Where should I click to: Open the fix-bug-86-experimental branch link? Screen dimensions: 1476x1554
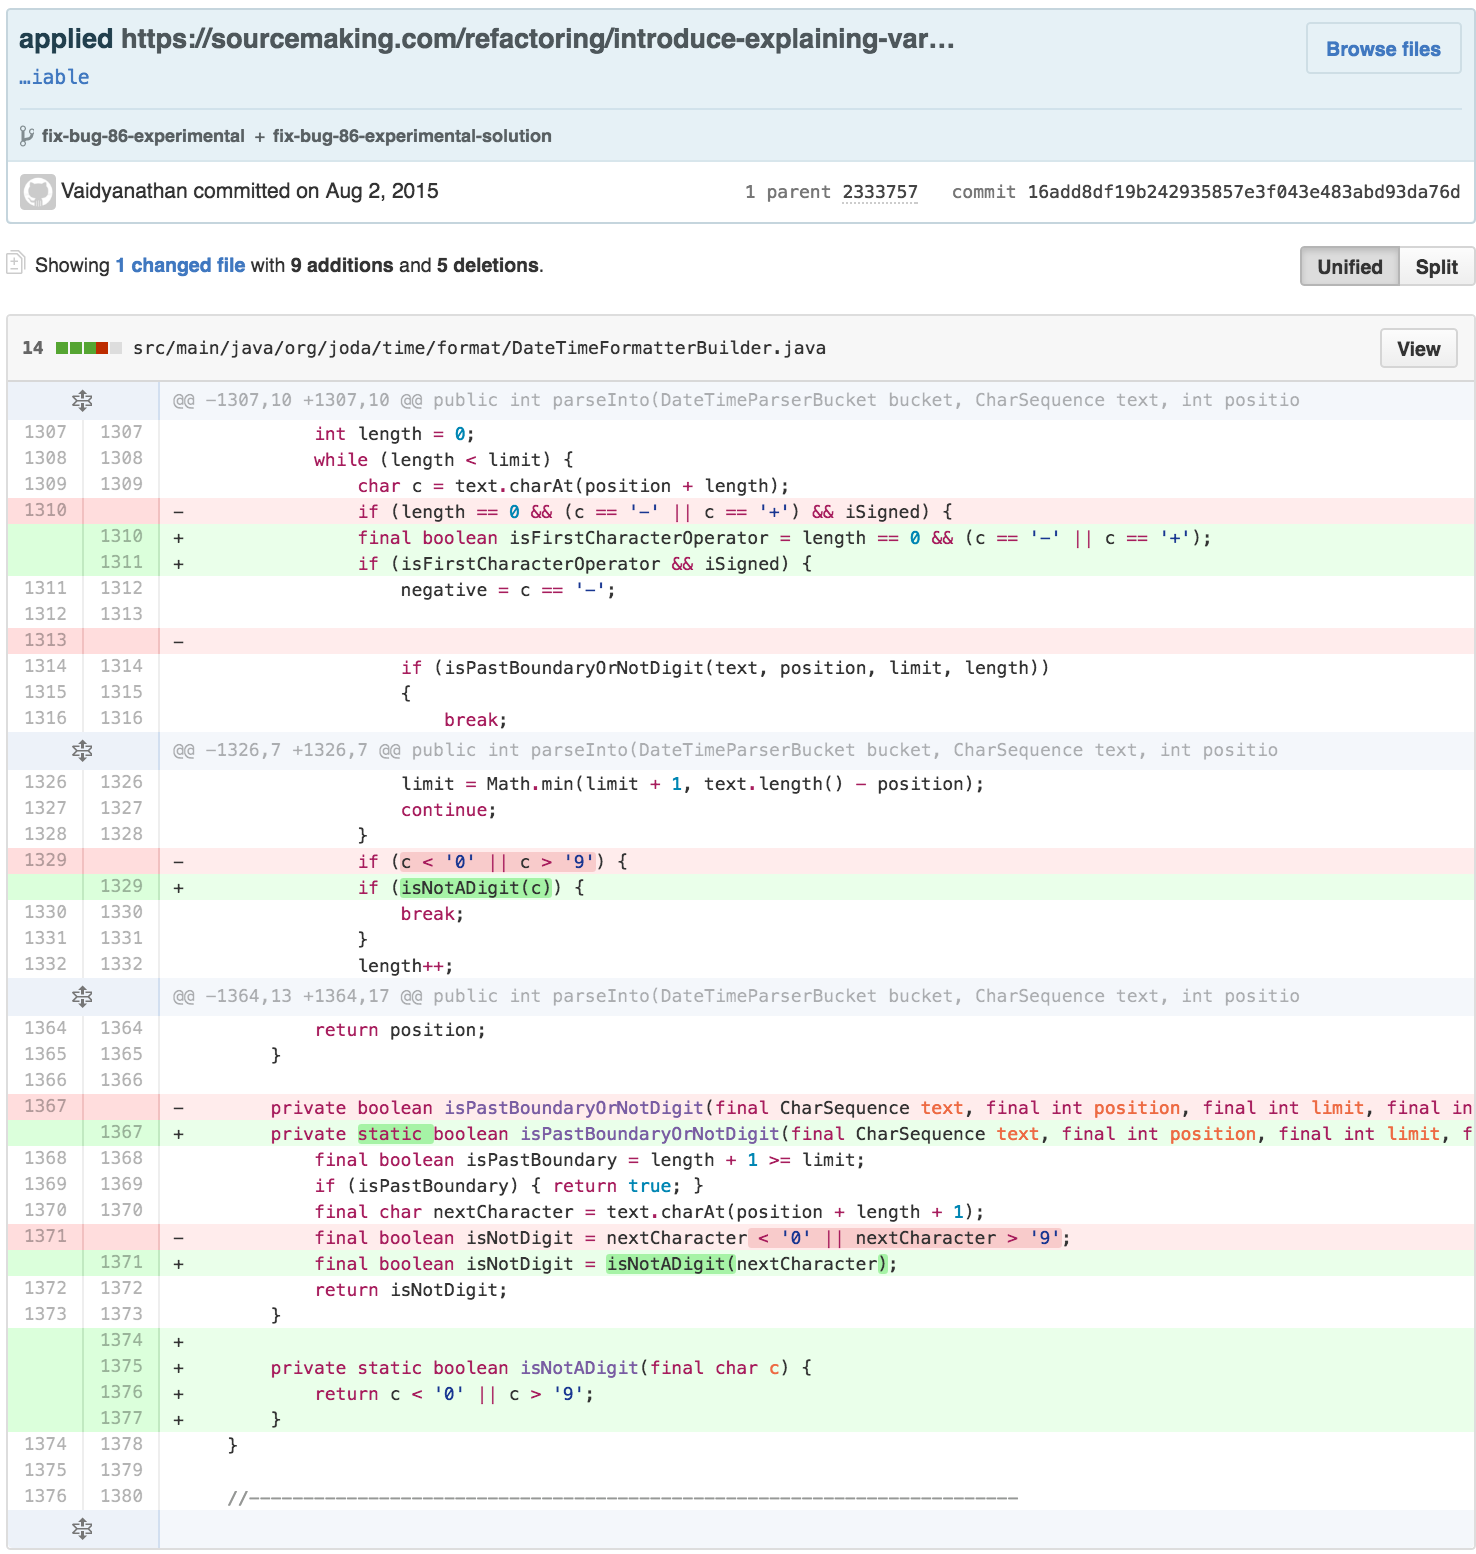tap(143, 136)
